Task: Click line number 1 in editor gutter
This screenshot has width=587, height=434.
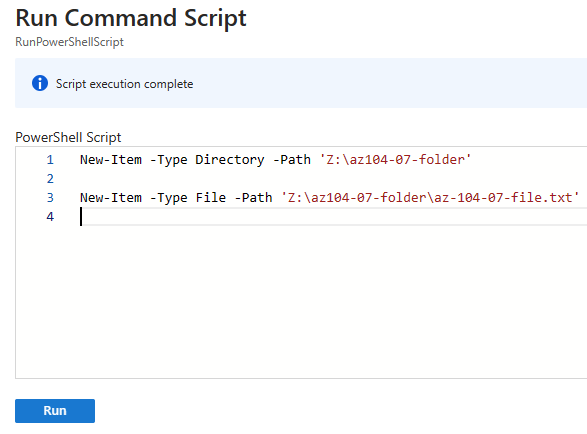Action: (50, 160)
